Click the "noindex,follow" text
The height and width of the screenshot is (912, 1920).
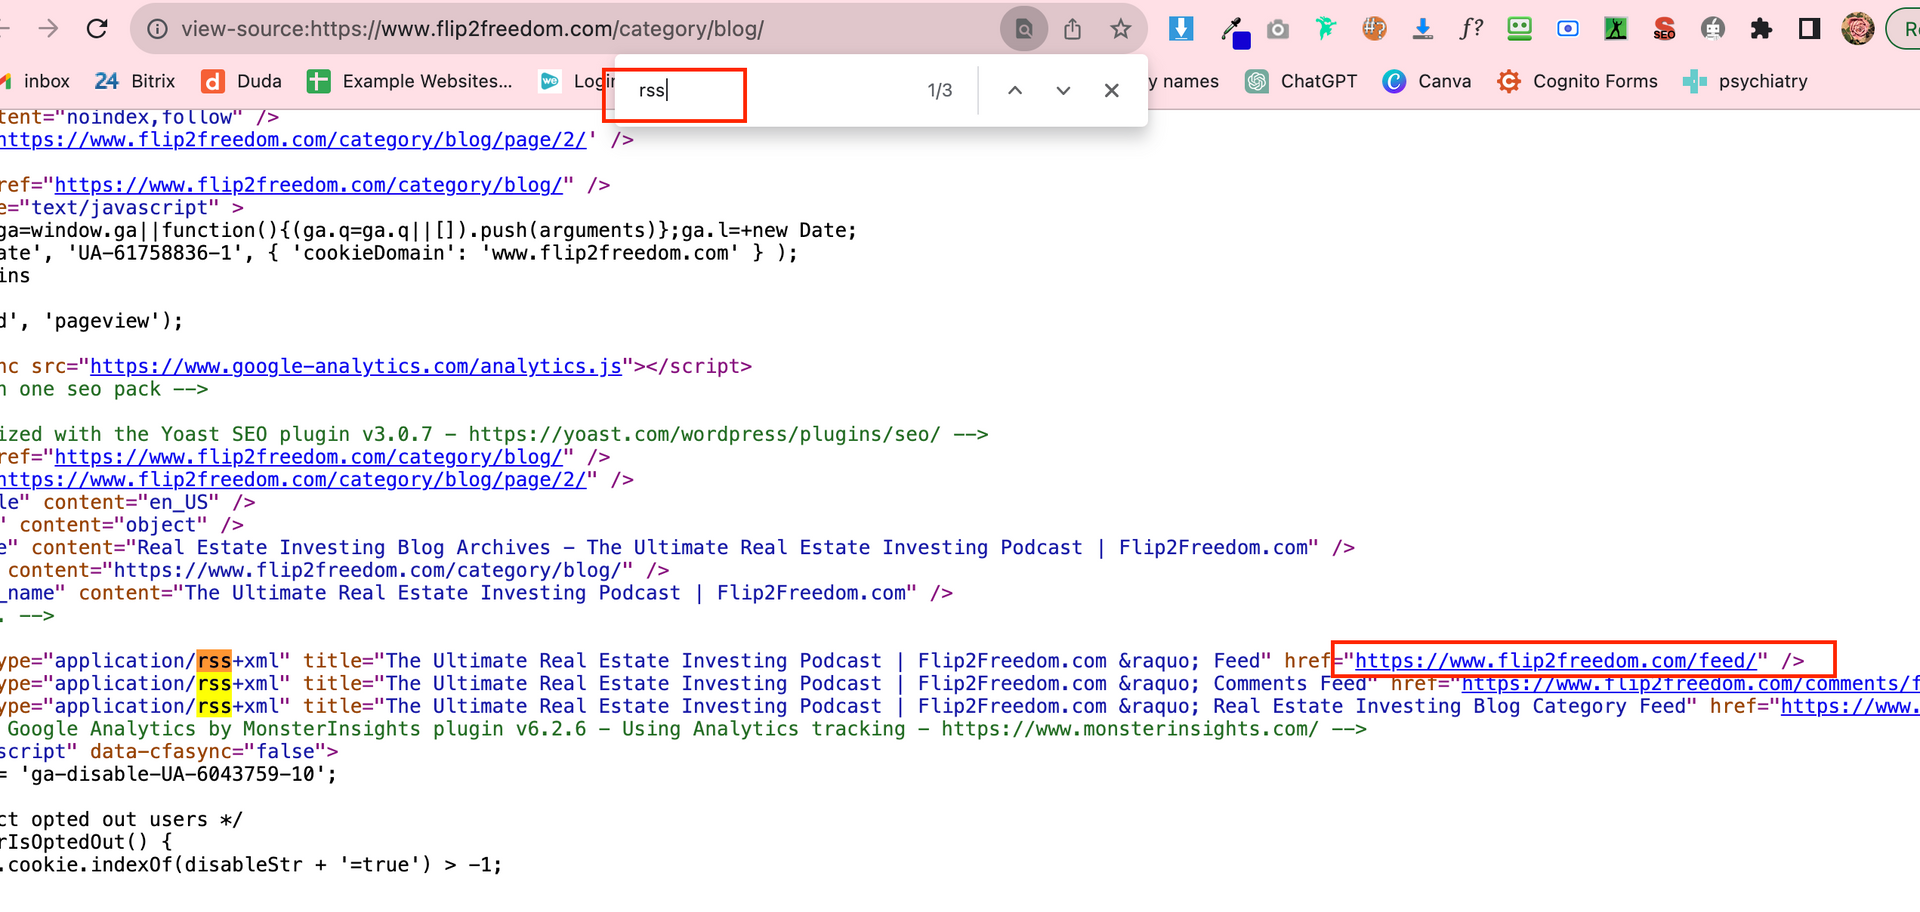(149, 117)
